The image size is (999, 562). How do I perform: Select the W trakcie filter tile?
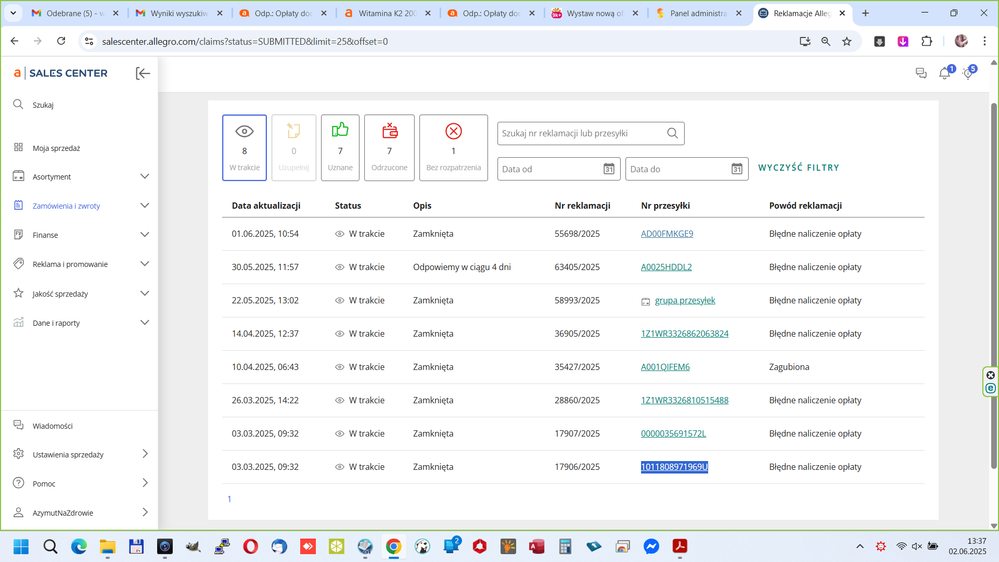(245, 148)
